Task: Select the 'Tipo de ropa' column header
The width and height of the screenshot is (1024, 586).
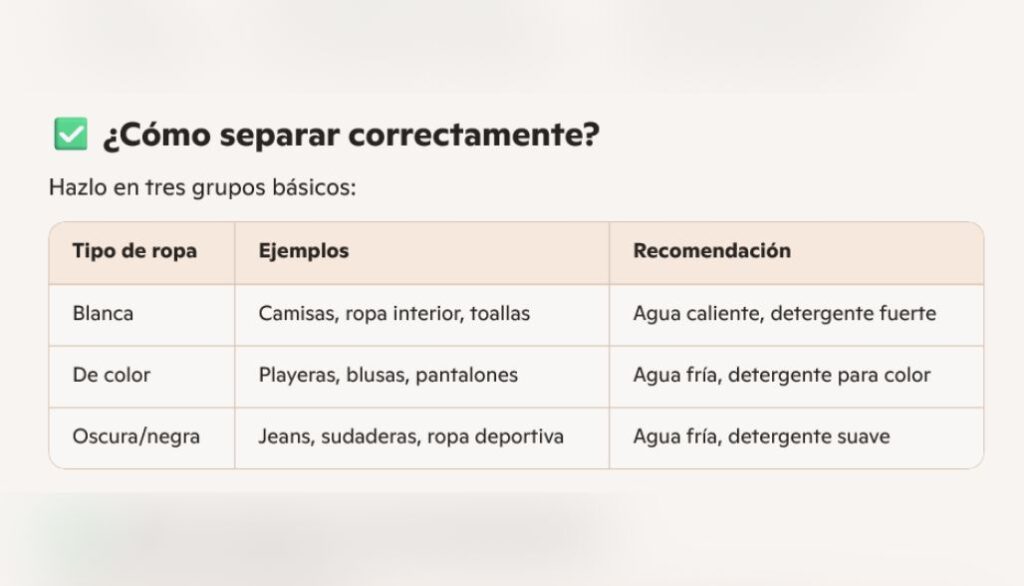Action: 134,252
